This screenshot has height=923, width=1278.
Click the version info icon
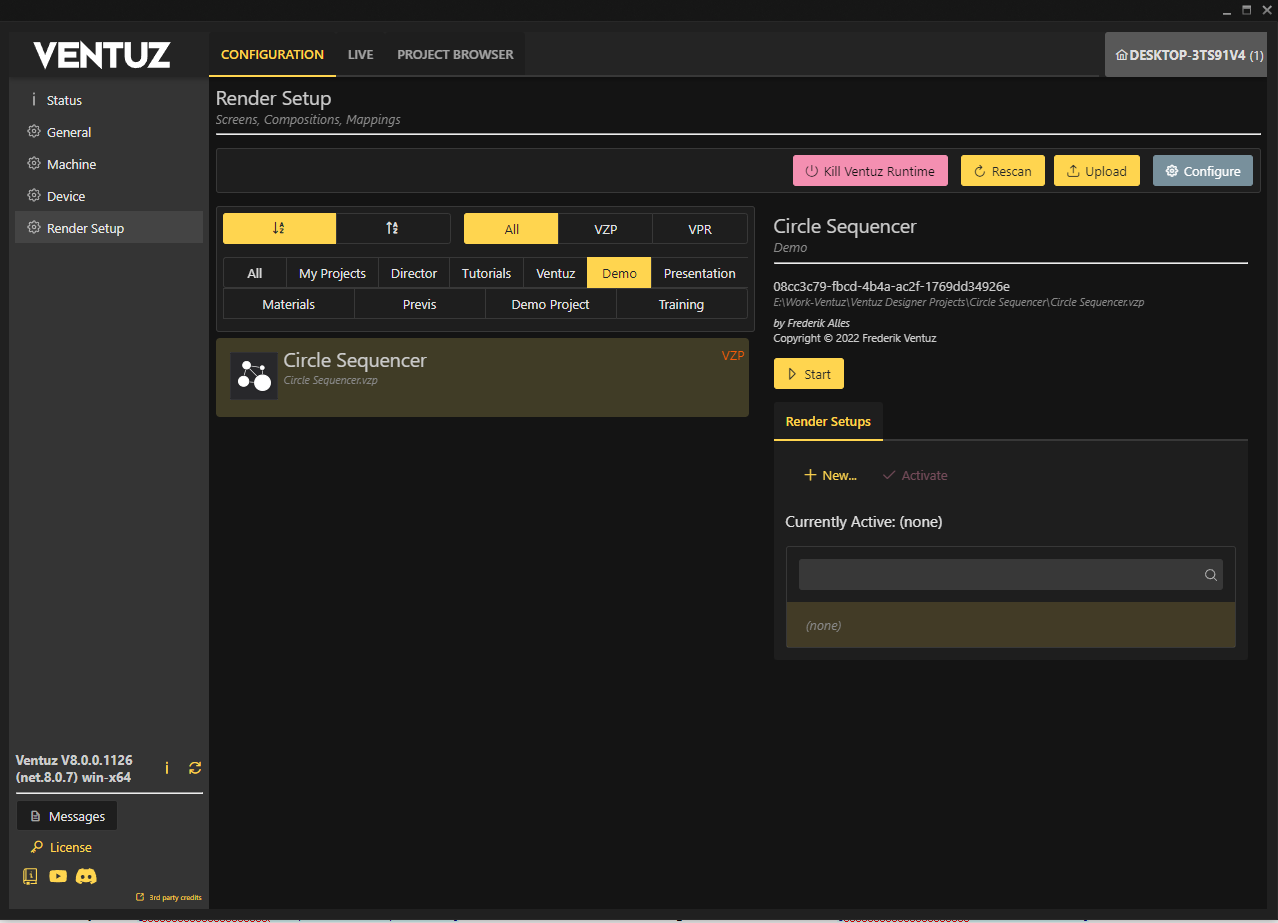pyautogui.click(x=167, y=768)
